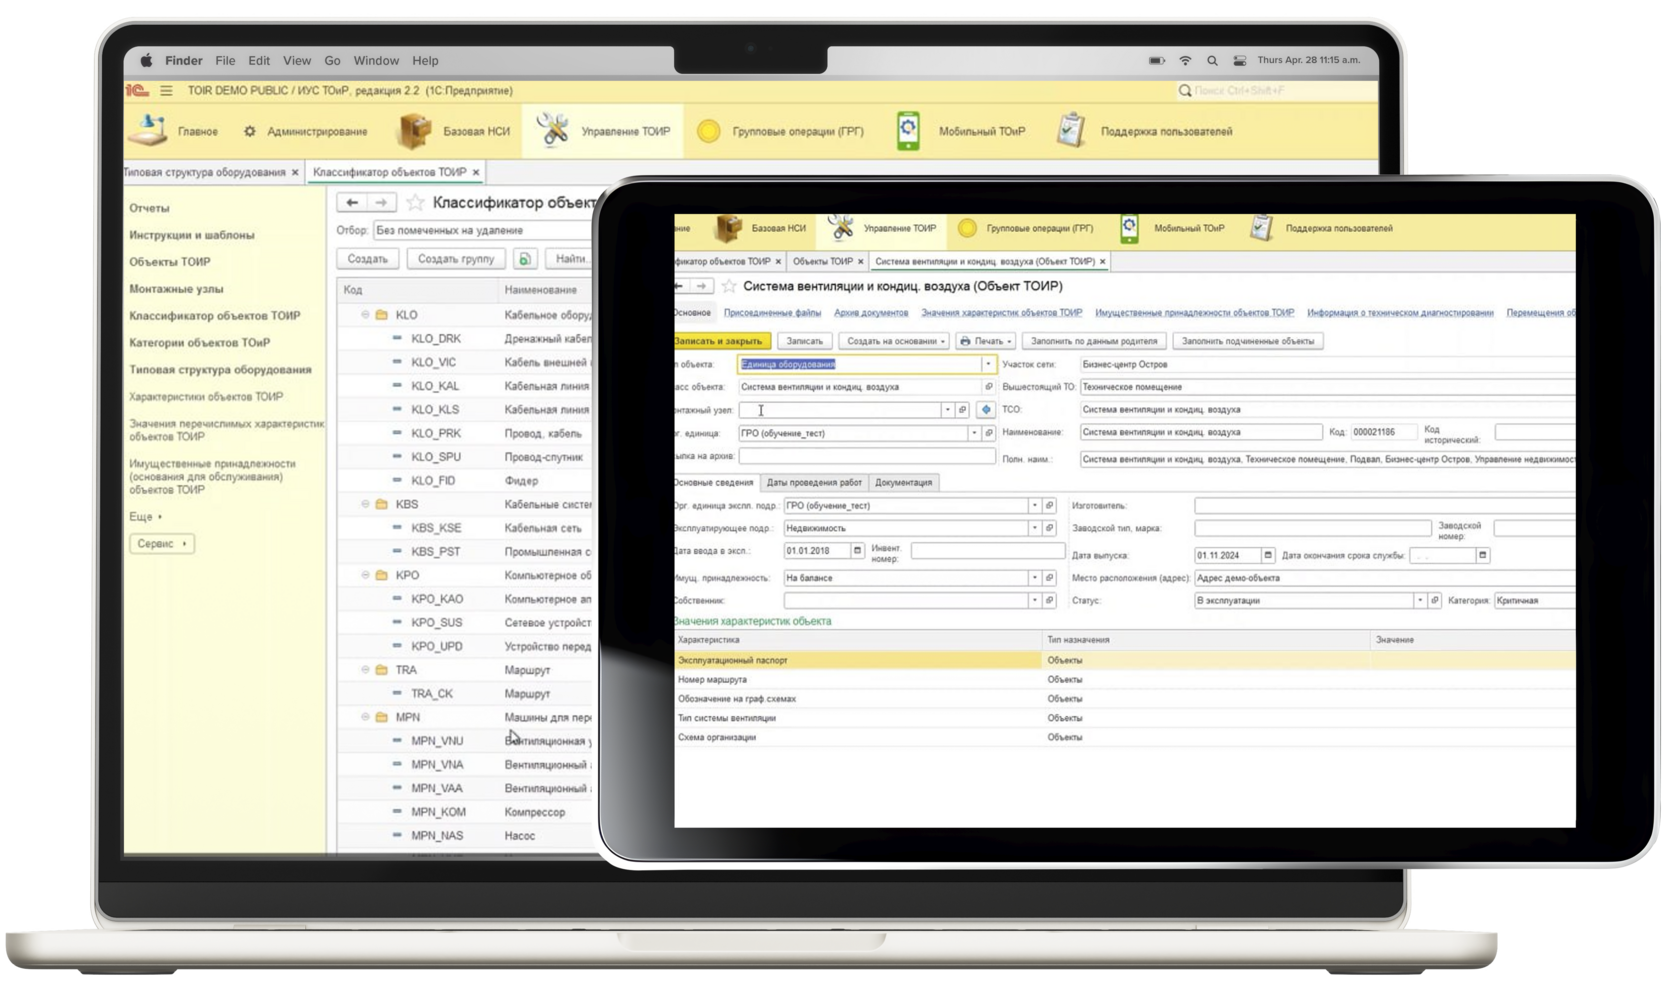This screenshot has width=1680, height=1007.
Task: Open Создать на основании dropdown
Action: coord(895,341)
